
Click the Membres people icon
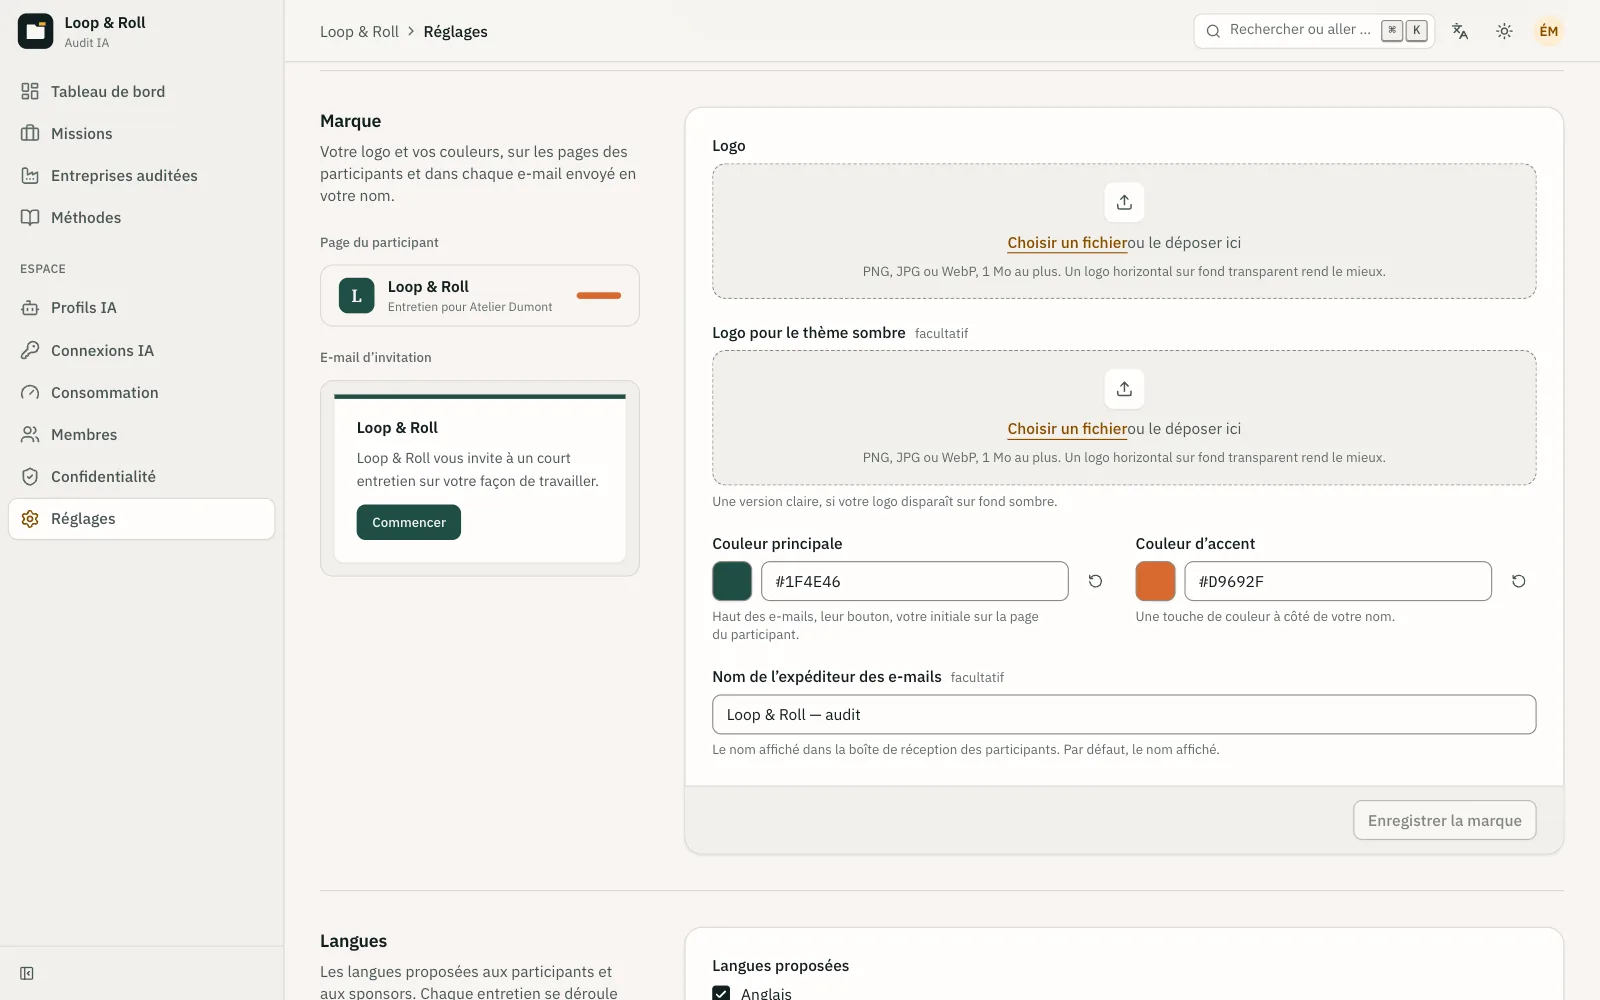30,435
